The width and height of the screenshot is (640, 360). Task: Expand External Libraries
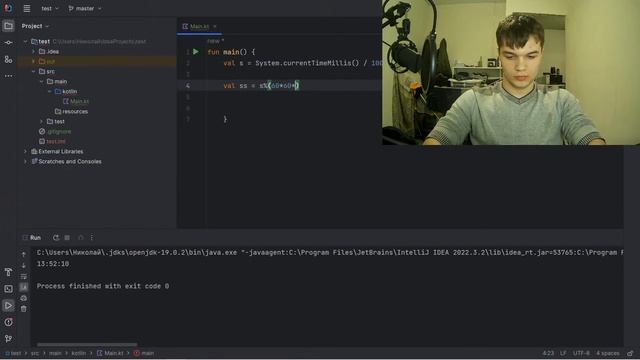click(x=25, y=151)
